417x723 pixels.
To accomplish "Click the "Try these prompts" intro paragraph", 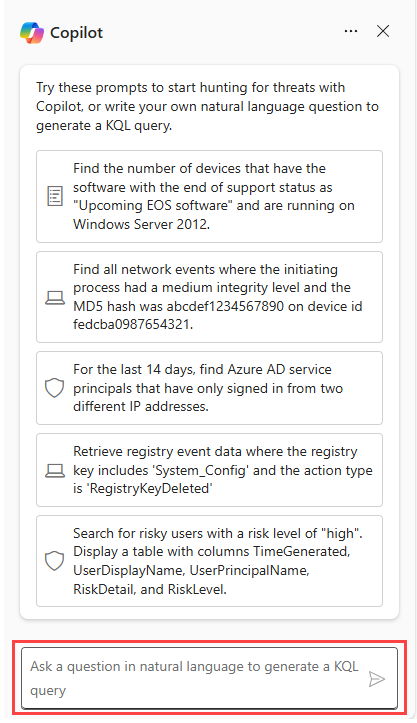I will click(x=208, y=107).
